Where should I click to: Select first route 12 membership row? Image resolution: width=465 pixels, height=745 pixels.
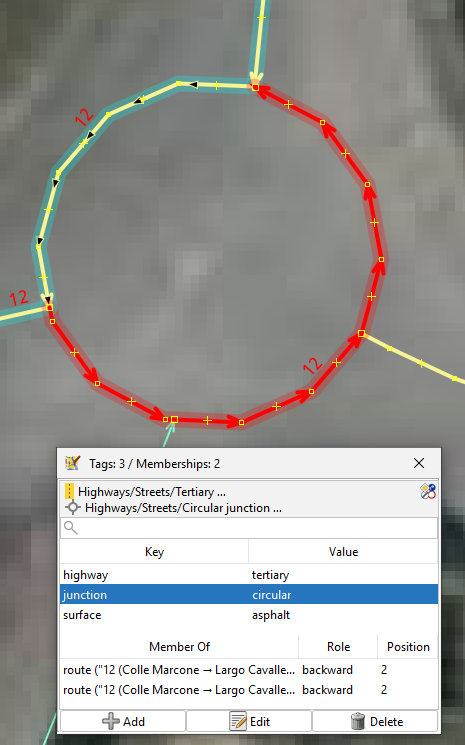click(x=249, y=670)
